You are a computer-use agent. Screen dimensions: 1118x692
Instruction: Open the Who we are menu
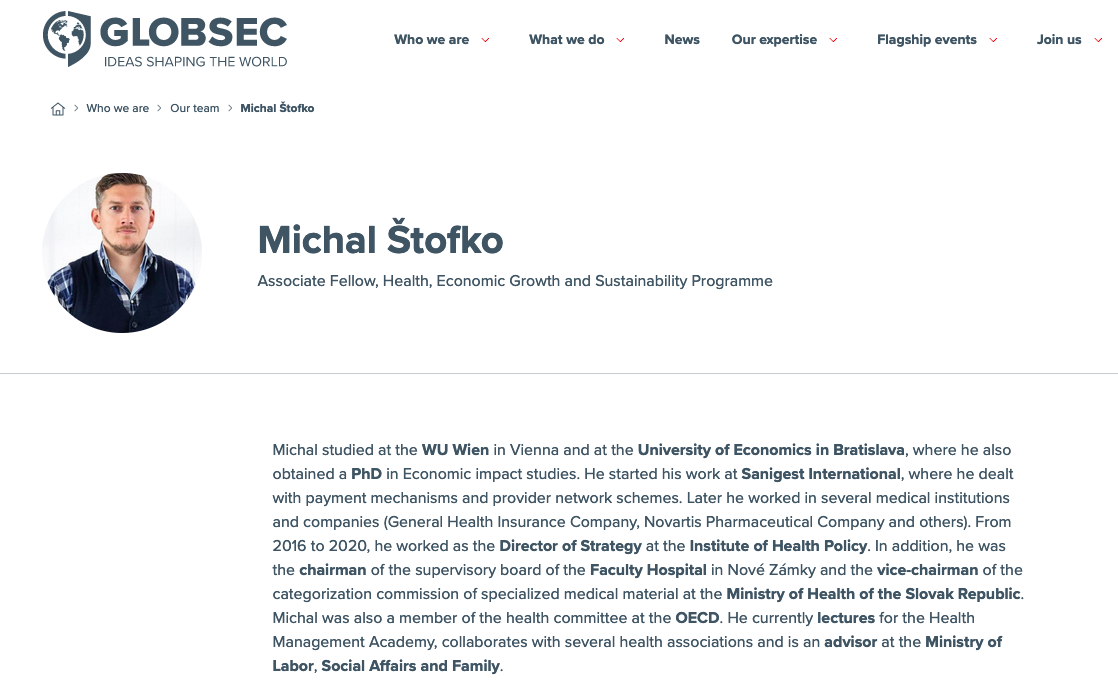click(431, 40)
